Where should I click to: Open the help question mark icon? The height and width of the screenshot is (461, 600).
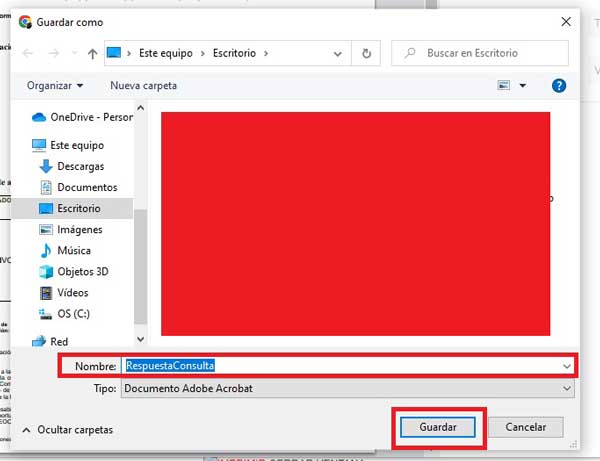(x=559, y=86)
